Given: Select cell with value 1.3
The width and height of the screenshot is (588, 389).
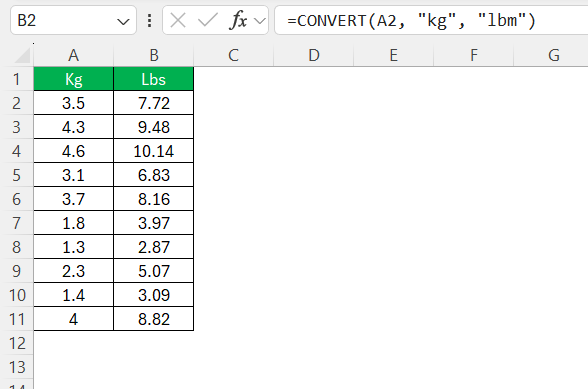Looking at the screenshot, I should (x=74, y=247).
